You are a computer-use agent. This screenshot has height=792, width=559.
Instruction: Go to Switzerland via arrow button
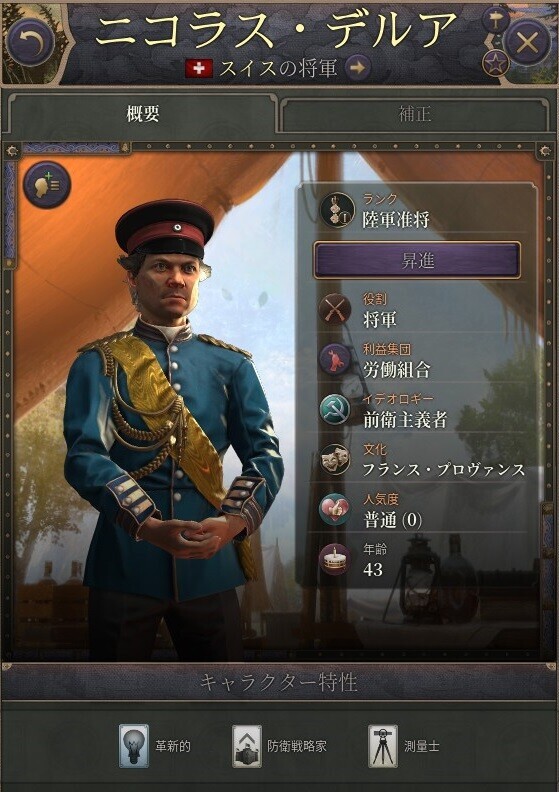(x=358, y=67)
